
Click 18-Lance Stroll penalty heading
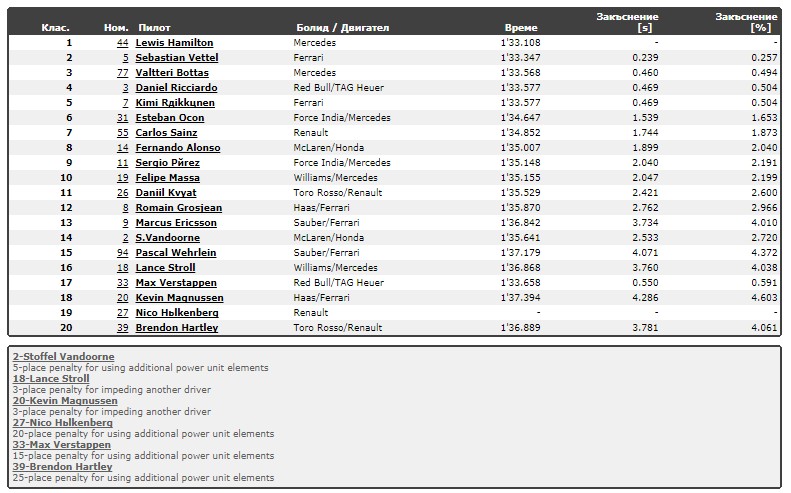coord(51,379)
